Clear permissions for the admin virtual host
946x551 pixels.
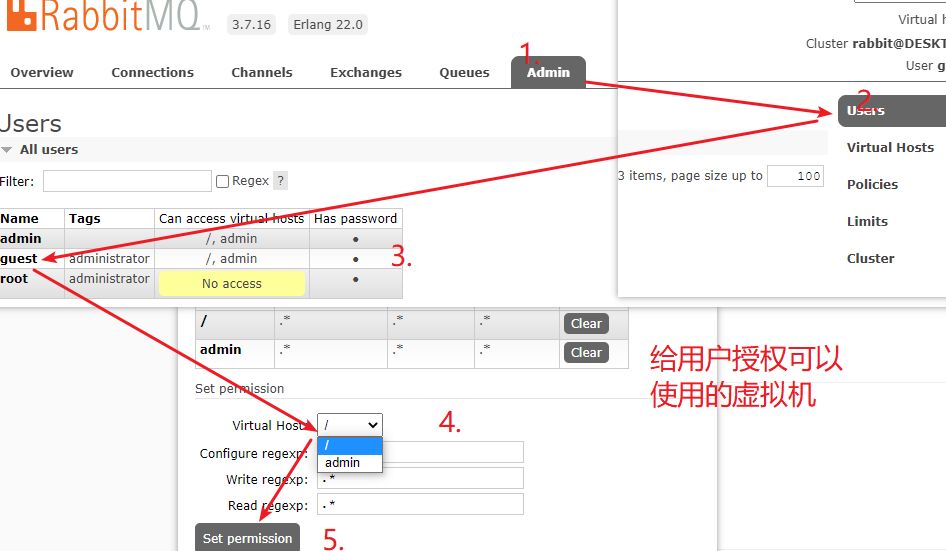pos(586,352)
